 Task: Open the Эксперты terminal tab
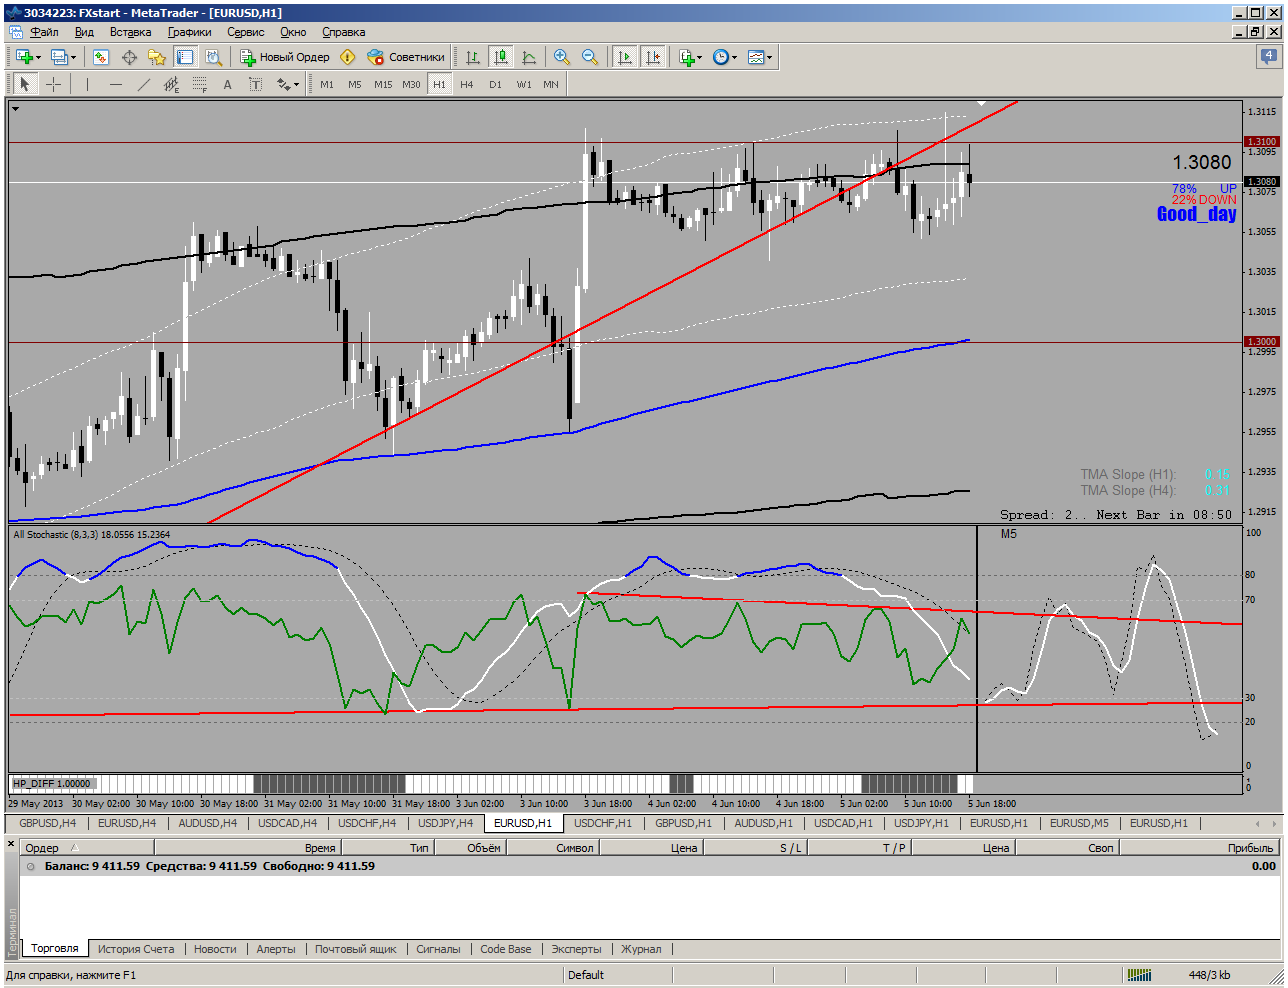(576, 949)
